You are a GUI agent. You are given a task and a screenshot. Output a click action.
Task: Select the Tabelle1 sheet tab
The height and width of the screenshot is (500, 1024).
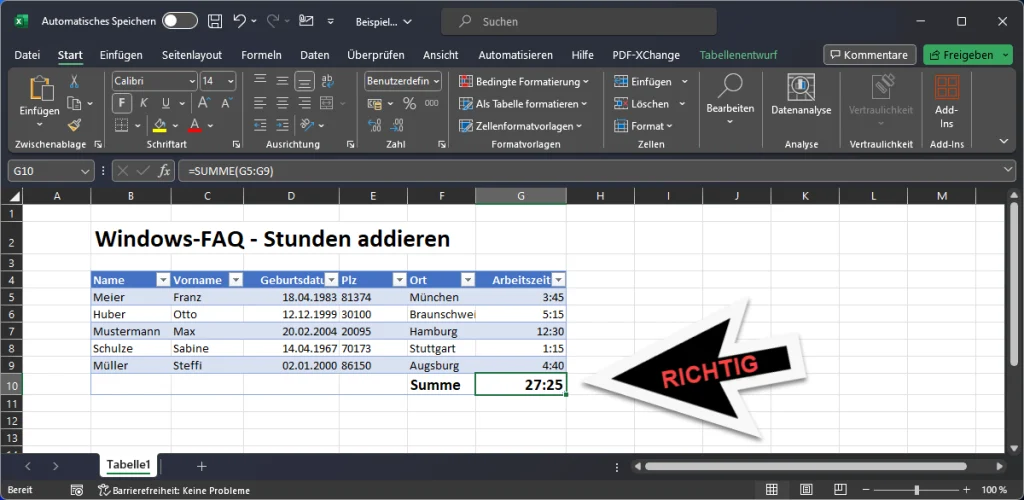click(x=129, y=465)
